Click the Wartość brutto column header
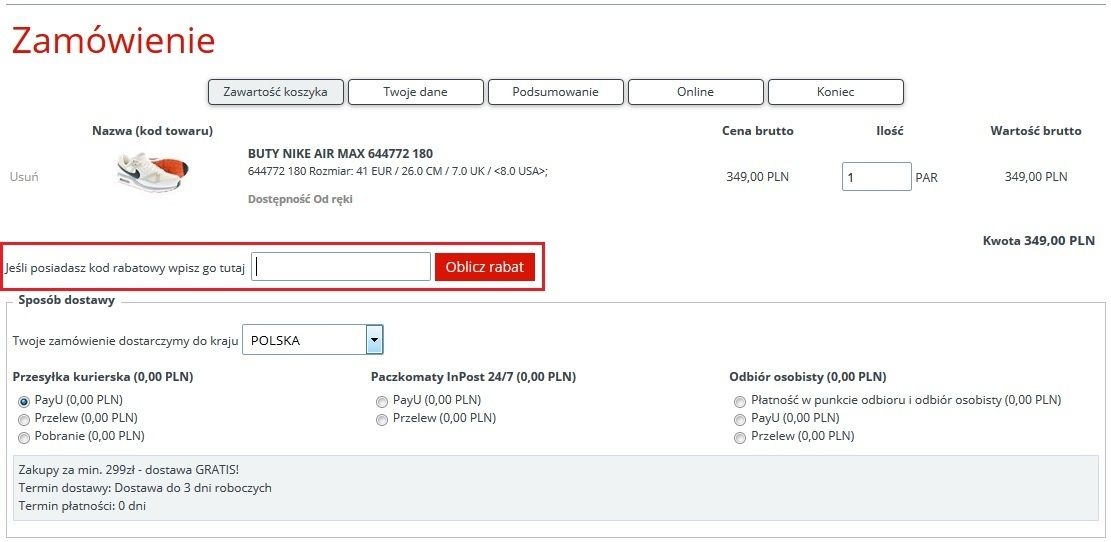The image size is (1111, 542). point(1036,131)
